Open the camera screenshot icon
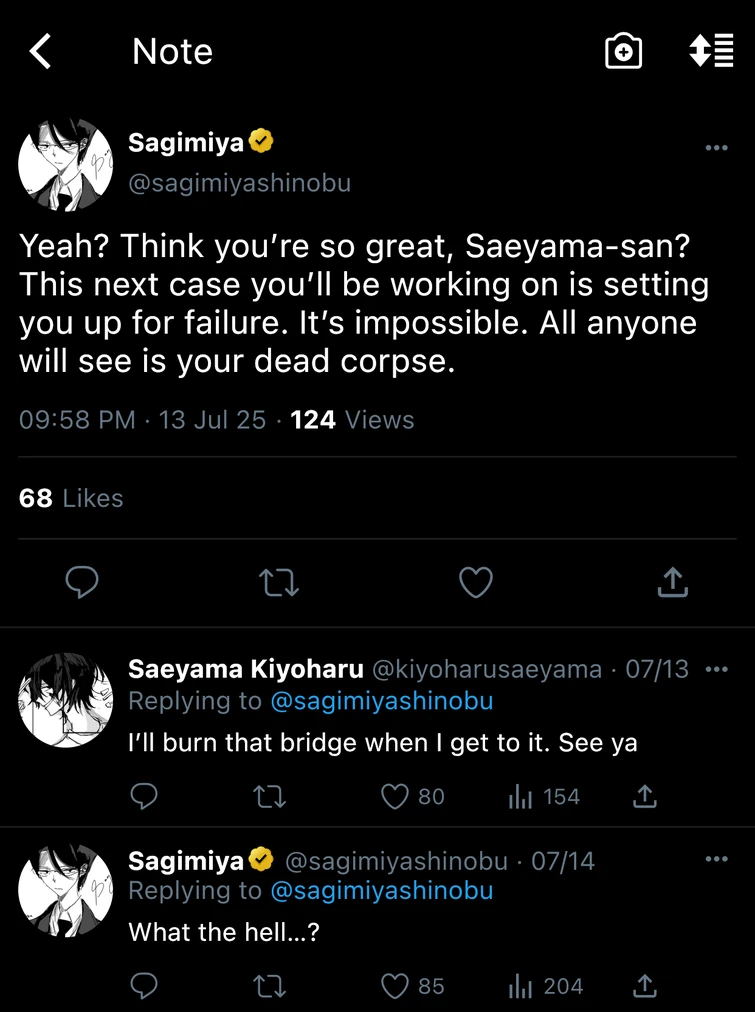 tap(623, 51)
